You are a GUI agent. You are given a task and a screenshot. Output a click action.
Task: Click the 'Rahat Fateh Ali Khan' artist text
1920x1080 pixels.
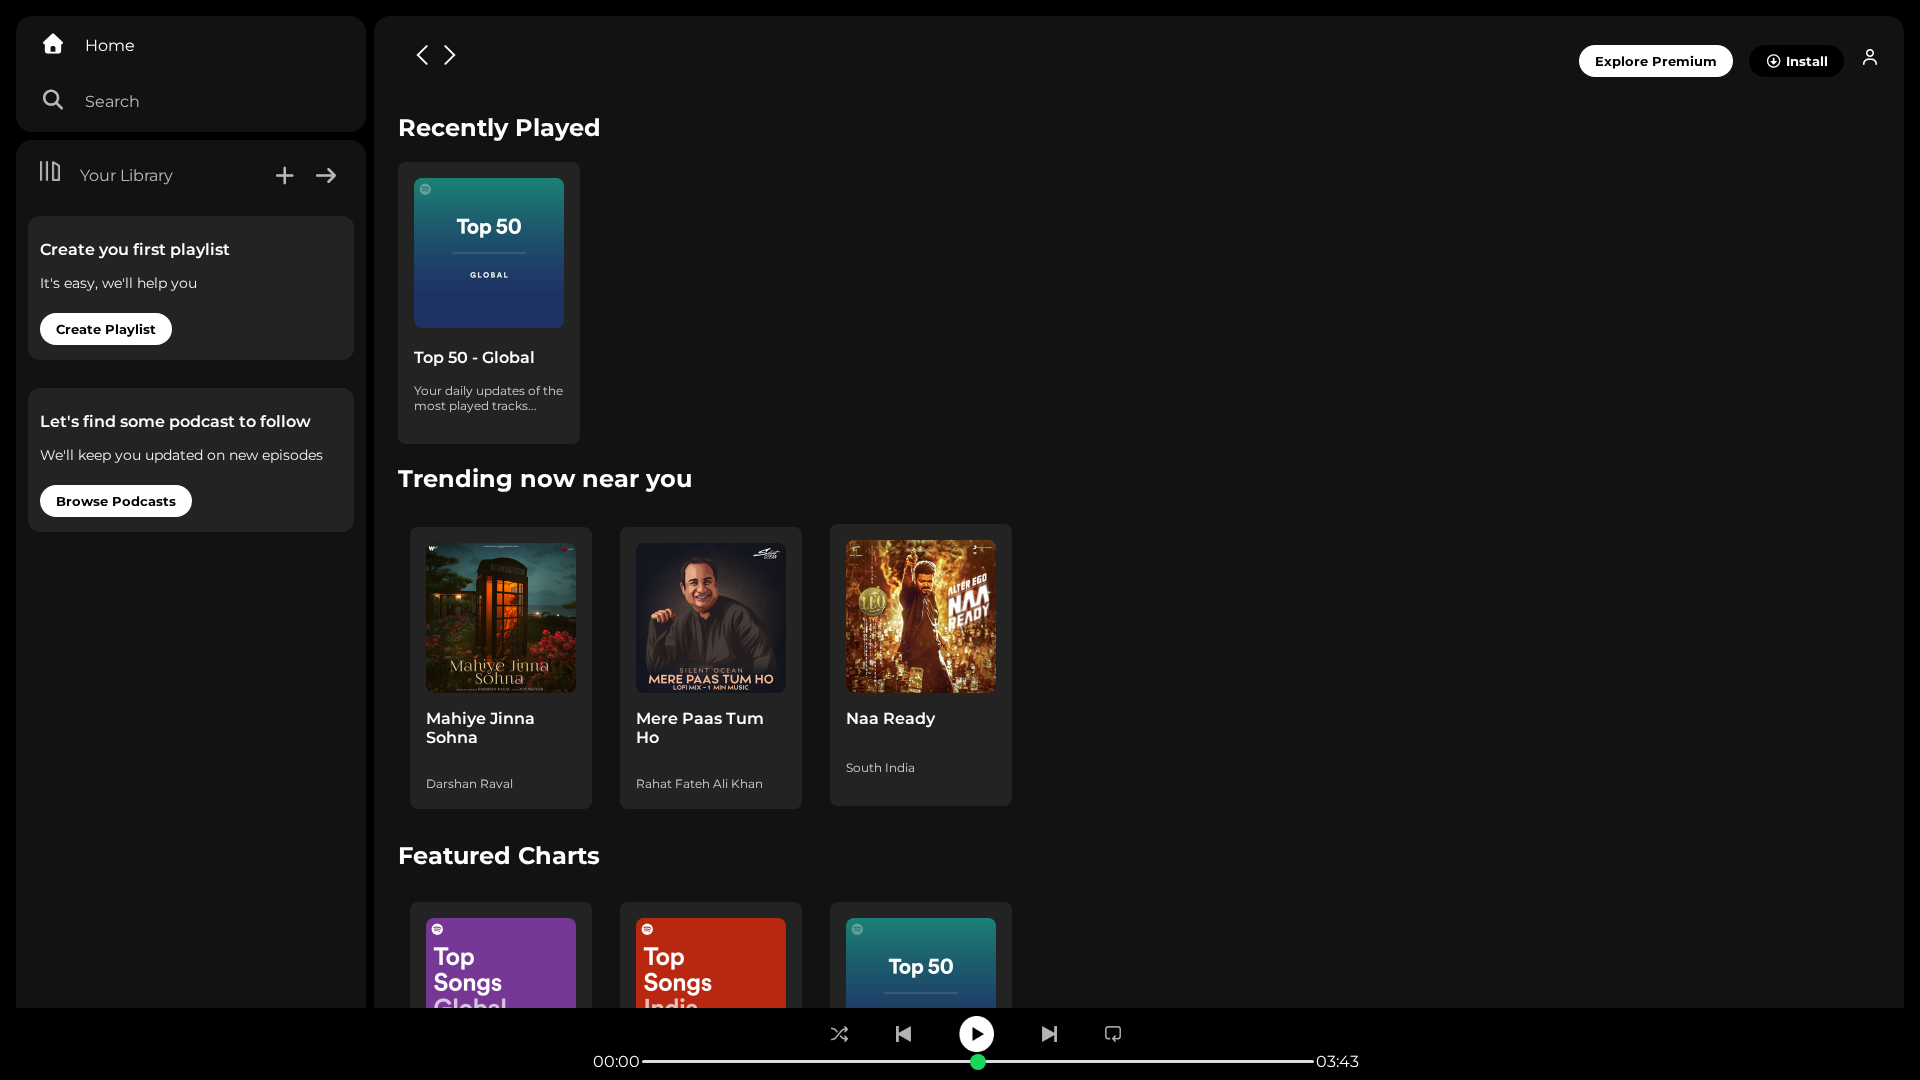click(x=699, y=784)
